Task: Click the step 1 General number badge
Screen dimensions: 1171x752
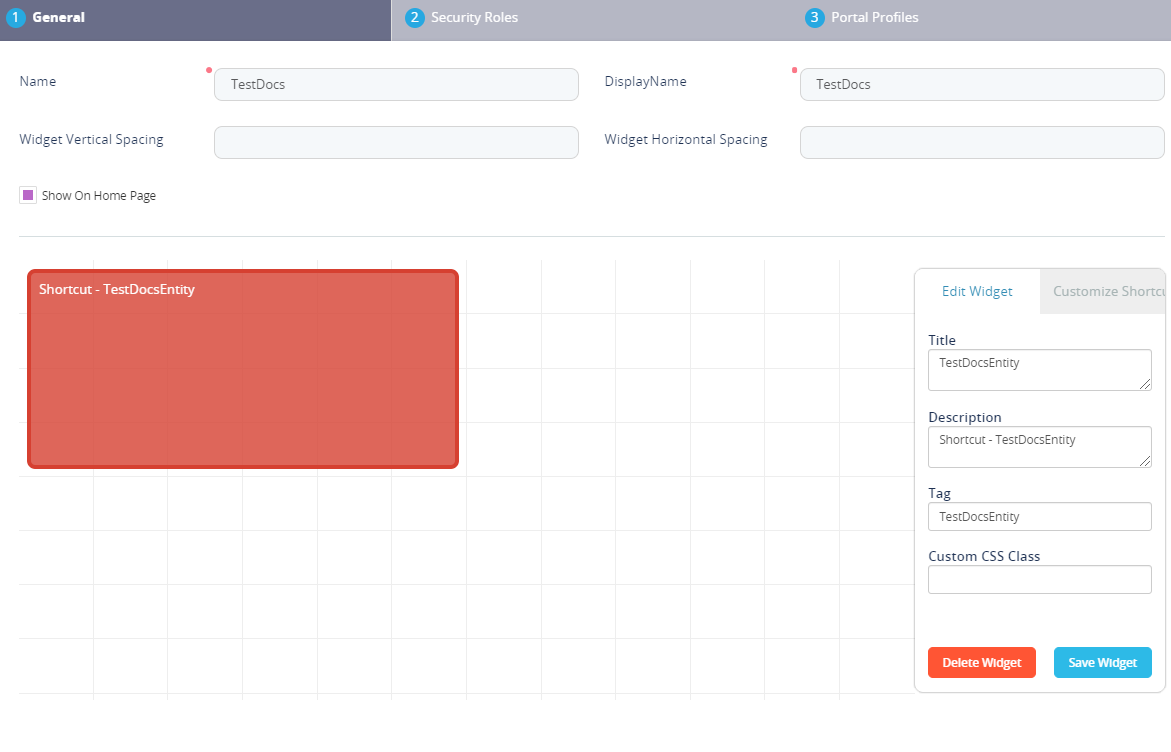Action: (15, 18)
